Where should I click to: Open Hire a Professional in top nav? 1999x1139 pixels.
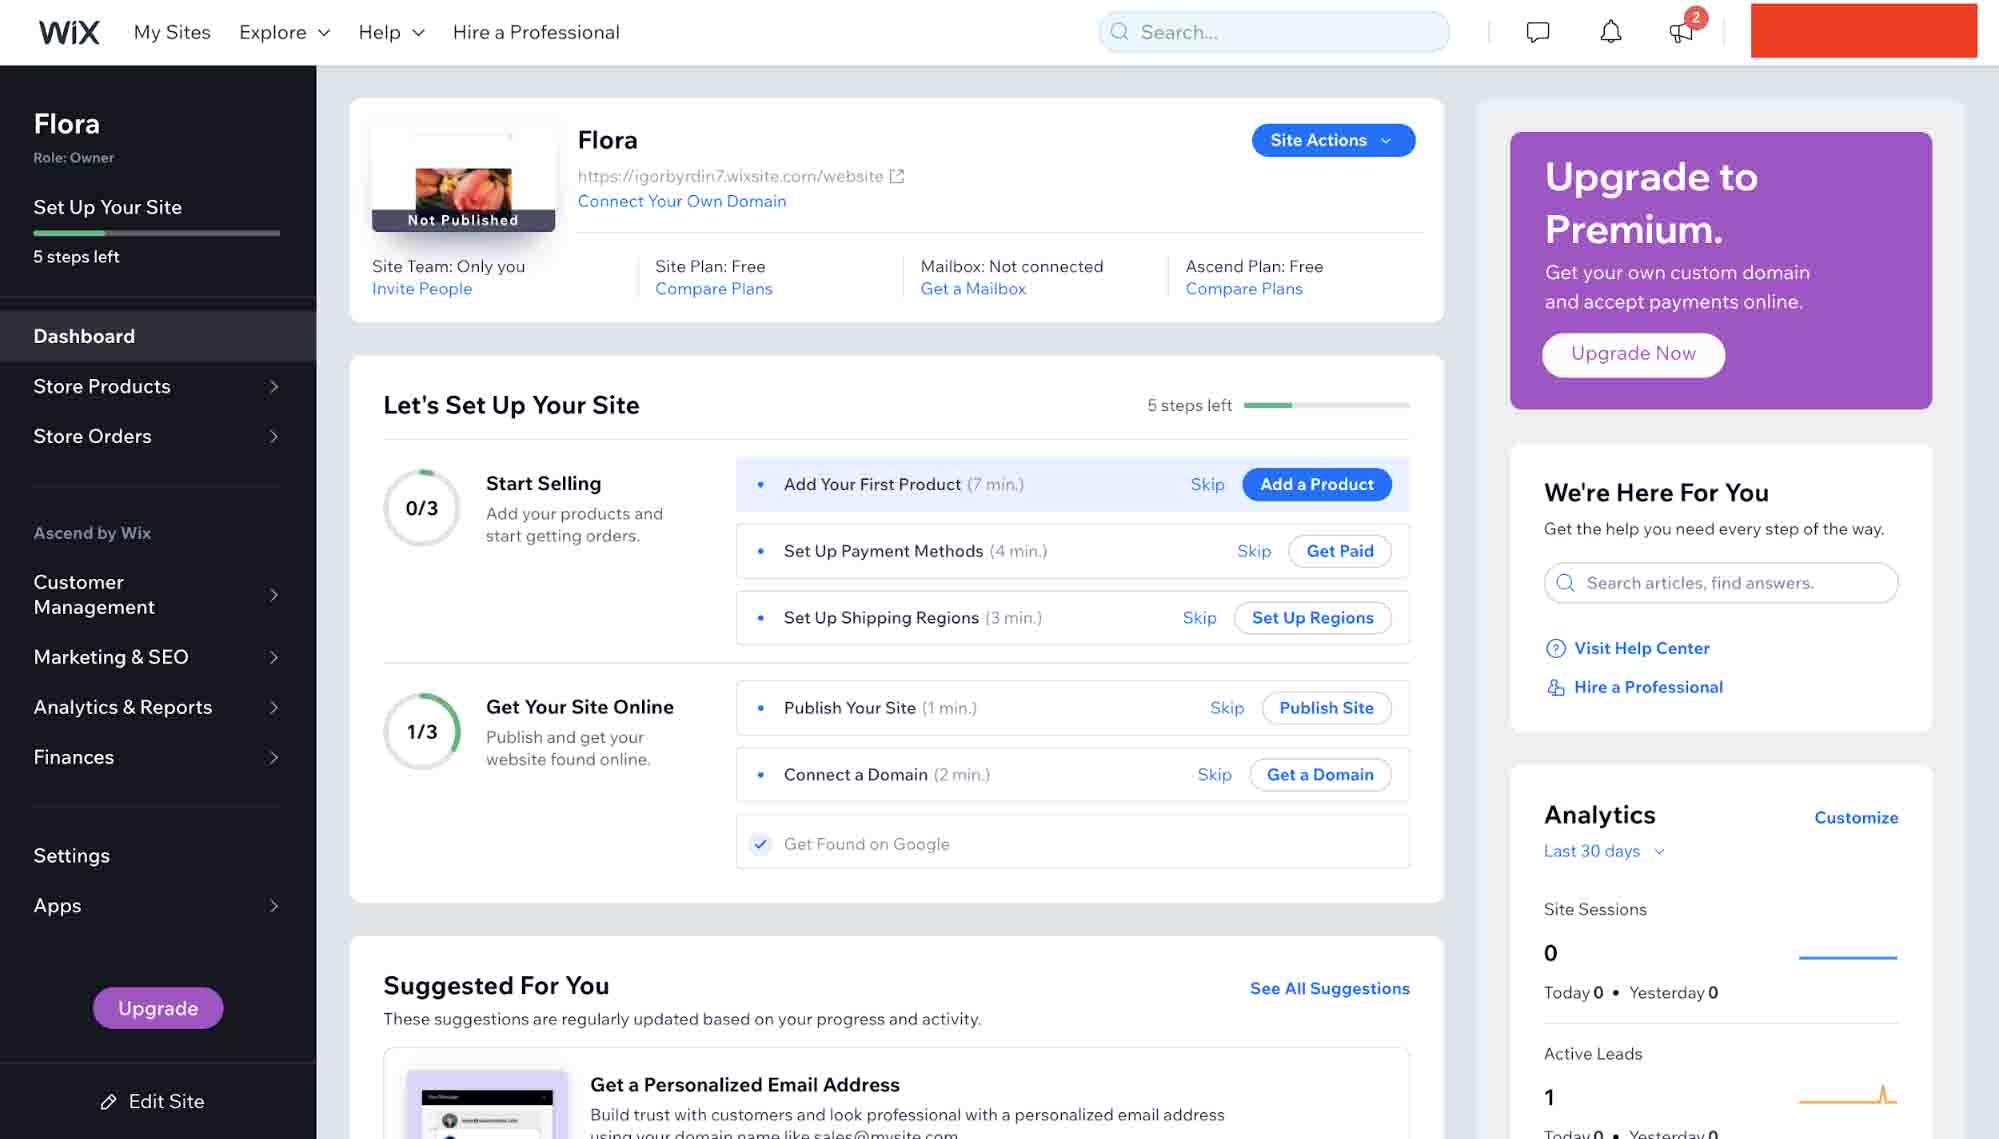click(x=536, y=32)
